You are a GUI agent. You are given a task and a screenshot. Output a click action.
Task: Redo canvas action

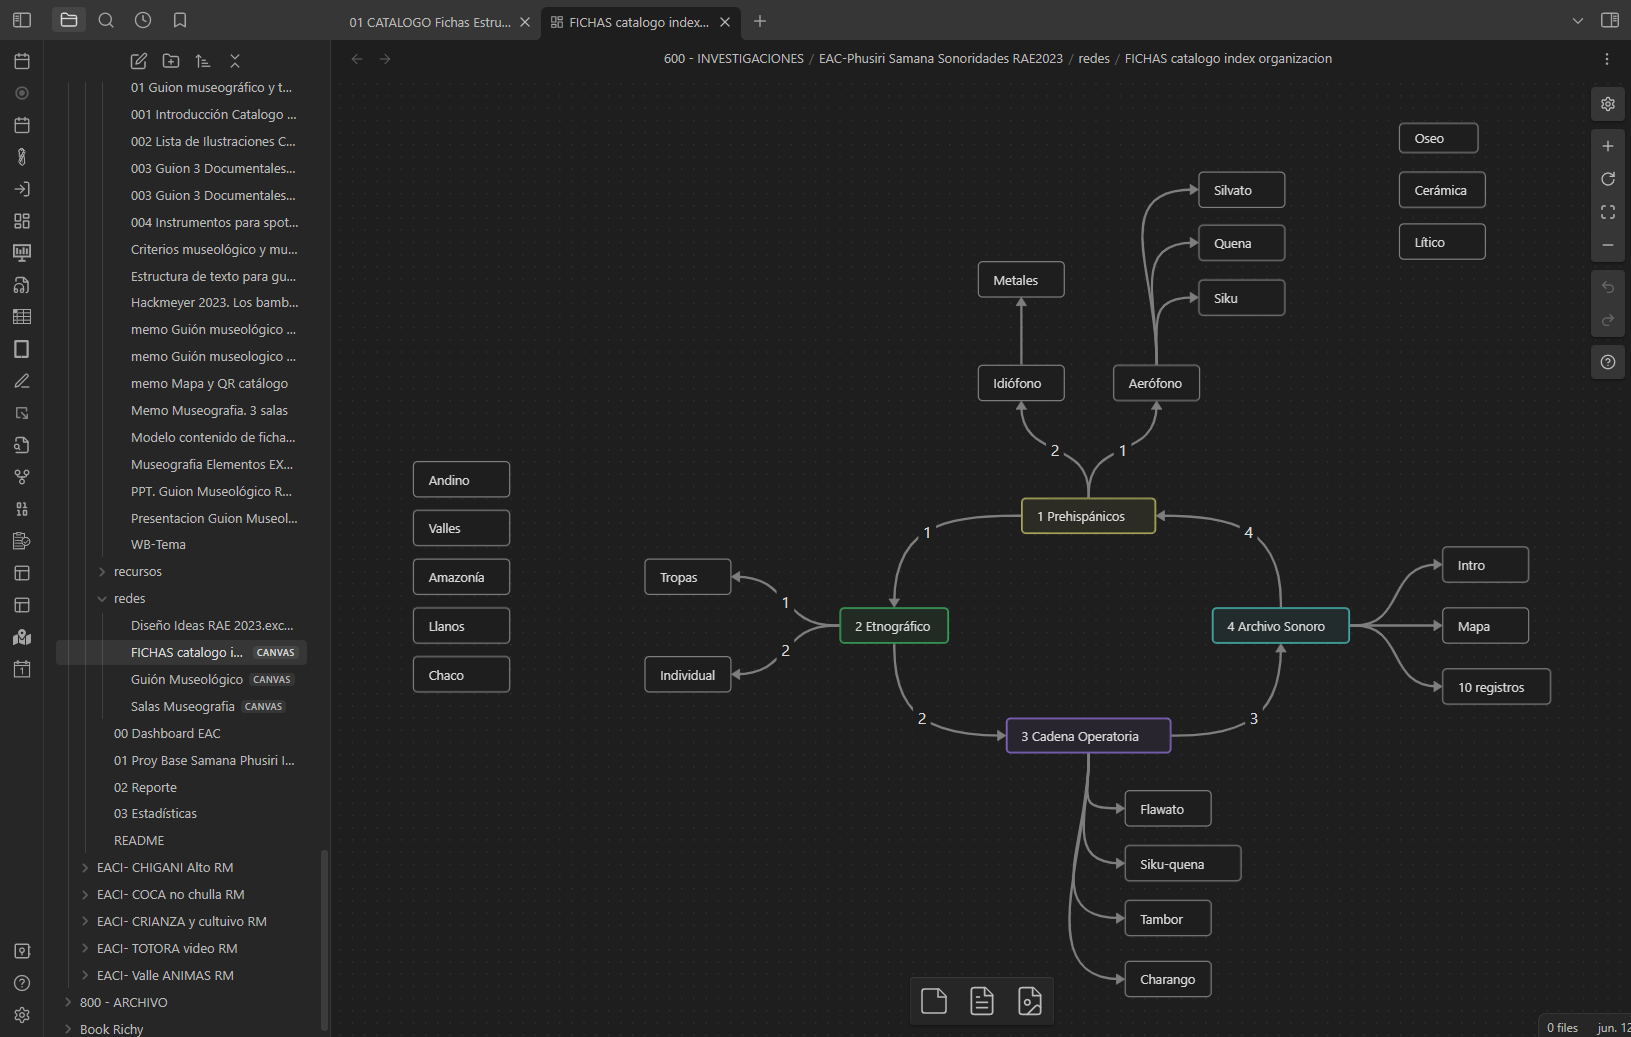coord(1608,320)
